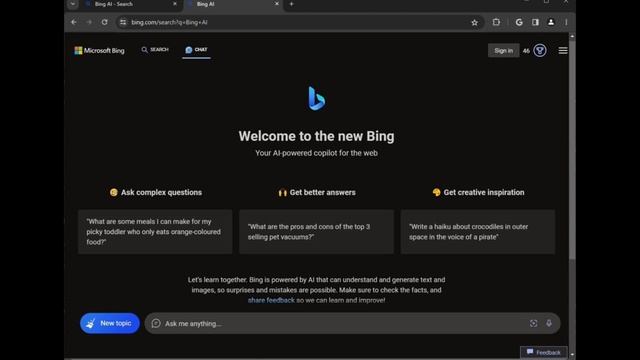Click the Microsoft Bing logo
Image resolution: width=640 pixels, height=360 pixels.
pyautogui.click(x=99, y=50)
